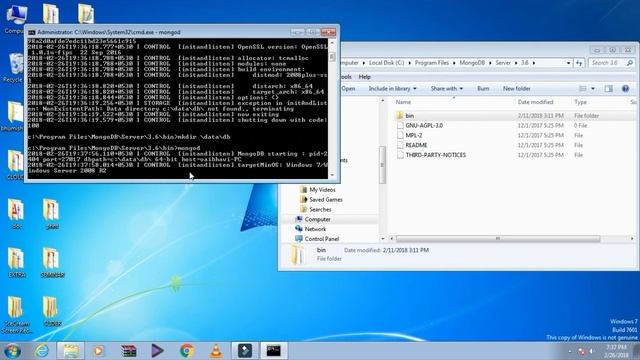This screenshot has width=640, height=360.
Task: Select the THIRD-PARTY-NOTICES file
Action: [x=436, y=155]
